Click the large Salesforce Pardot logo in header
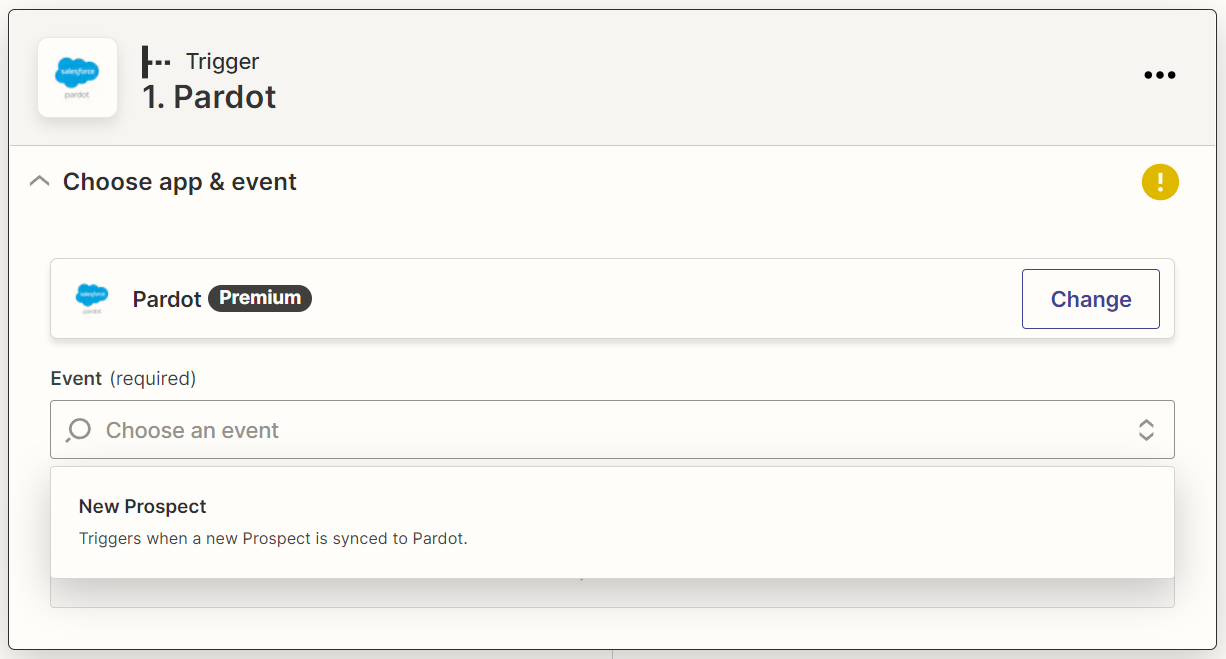The height and width of the screenshot is (659, 1226). point(77,78)
